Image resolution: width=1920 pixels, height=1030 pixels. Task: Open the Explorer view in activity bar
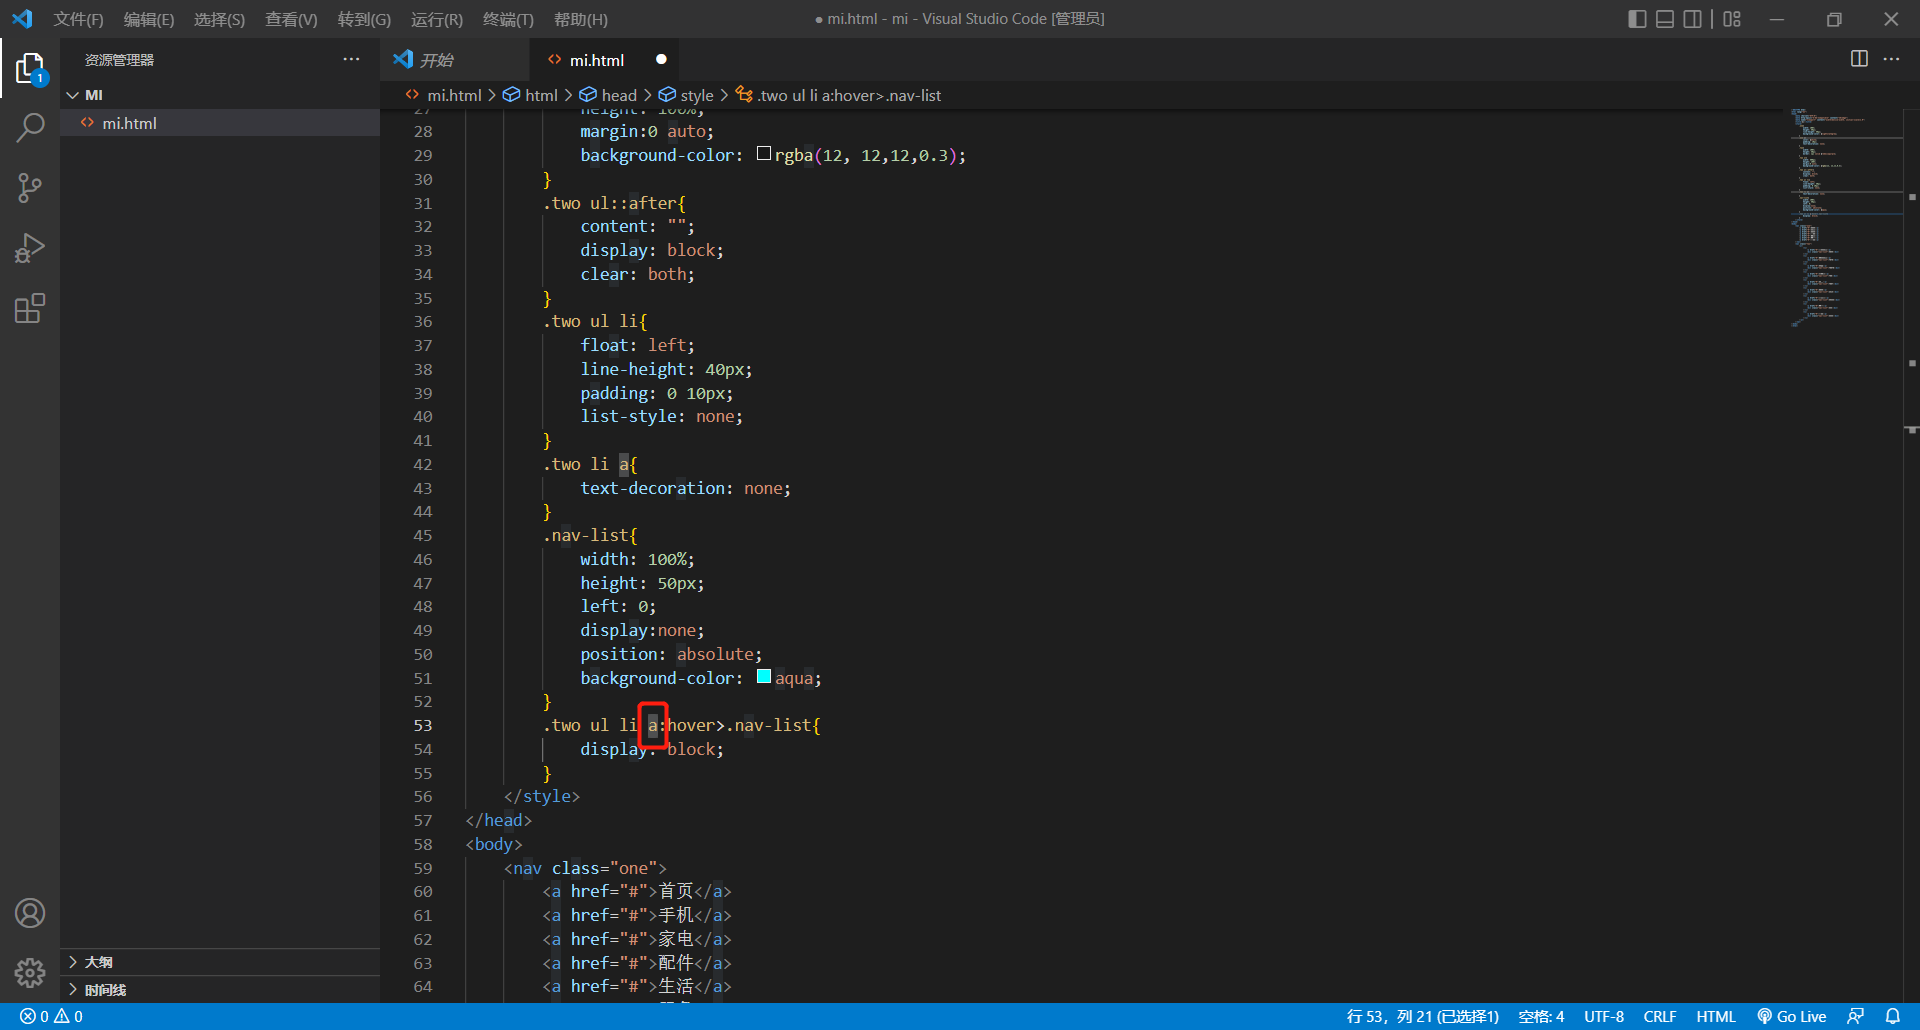click(30, 68)
